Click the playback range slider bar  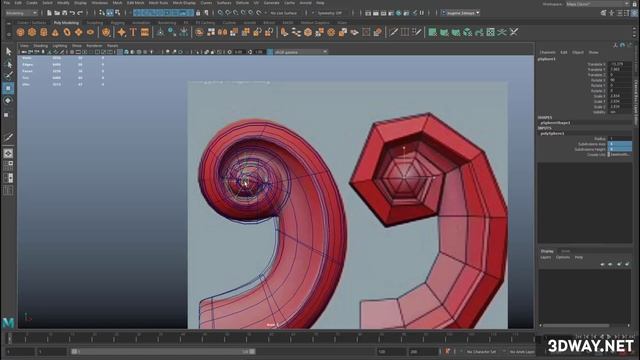point(163,351)
